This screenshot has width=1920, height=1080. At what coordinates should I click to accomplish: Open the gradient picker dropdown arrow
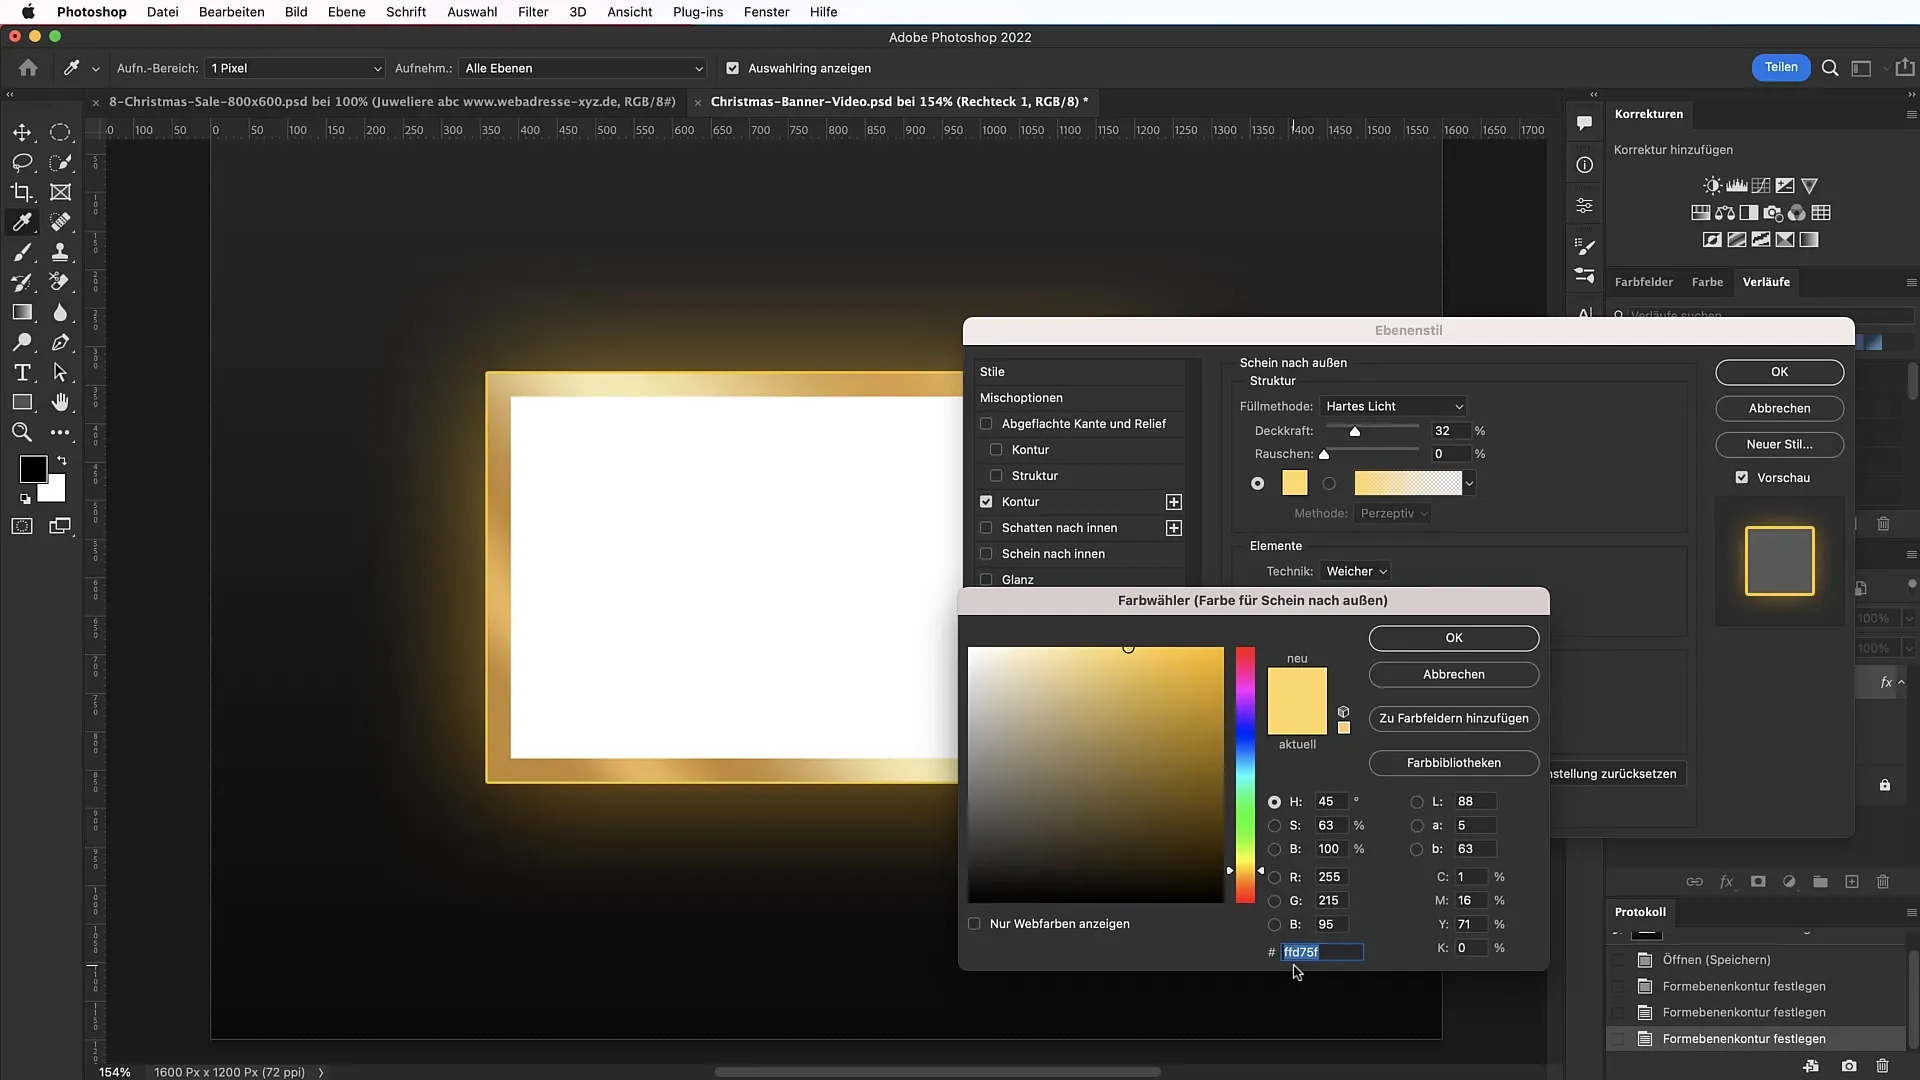pyautogui.click(x=1469, y=484)
